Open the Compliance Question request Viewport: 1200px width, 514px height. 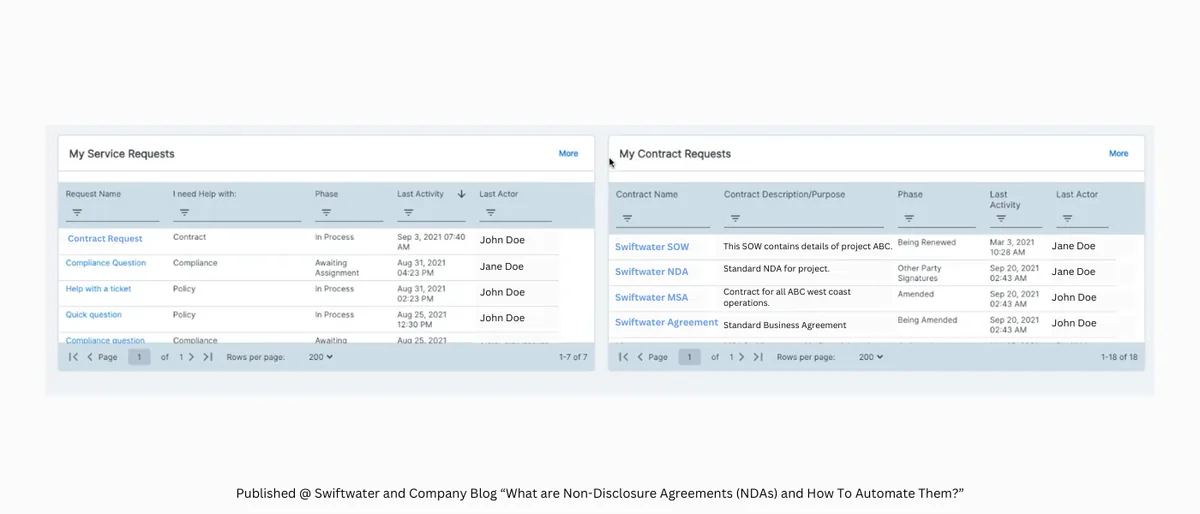[106, 263]
